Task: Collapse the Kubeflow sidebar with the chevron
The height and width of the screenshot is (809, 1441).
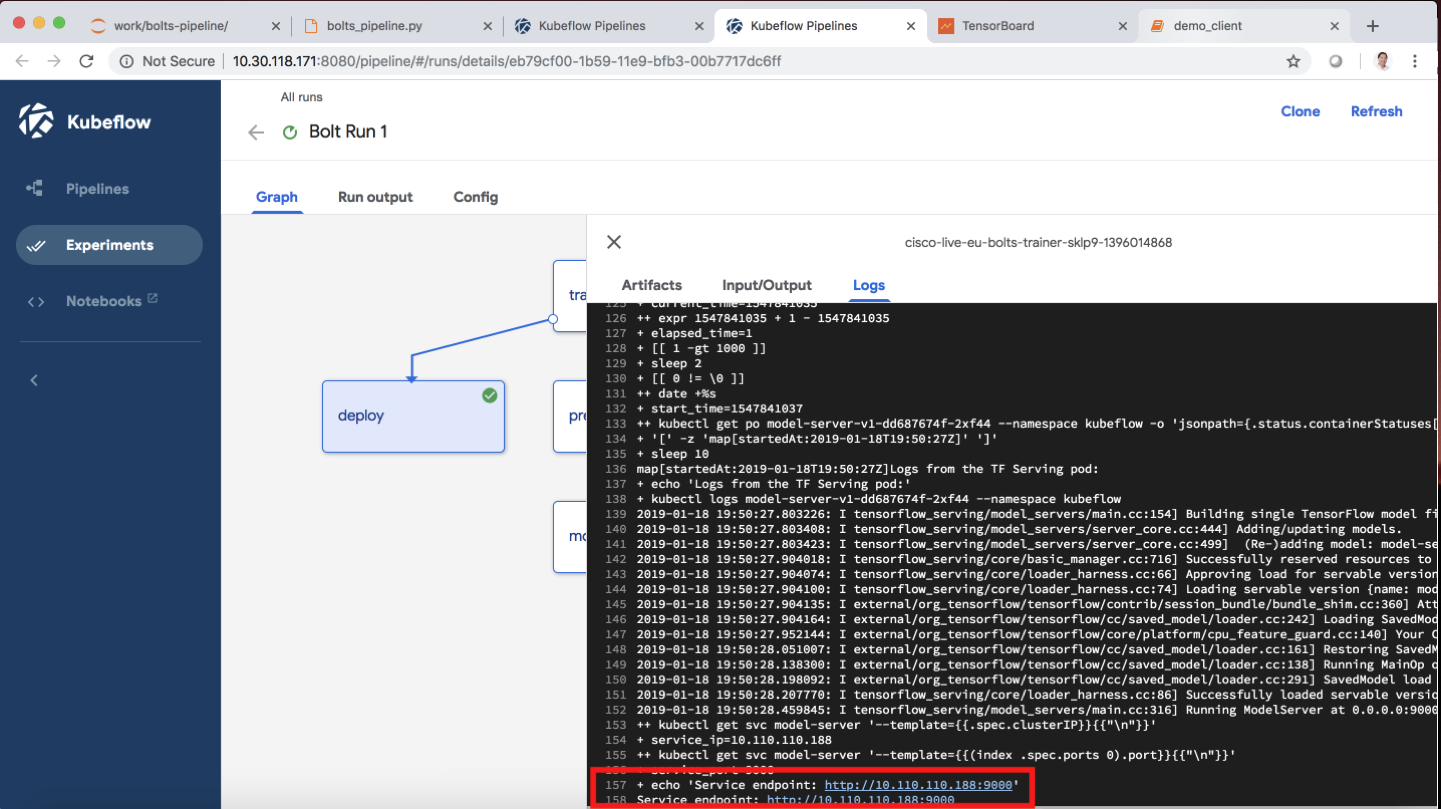Action: point(33,380)
